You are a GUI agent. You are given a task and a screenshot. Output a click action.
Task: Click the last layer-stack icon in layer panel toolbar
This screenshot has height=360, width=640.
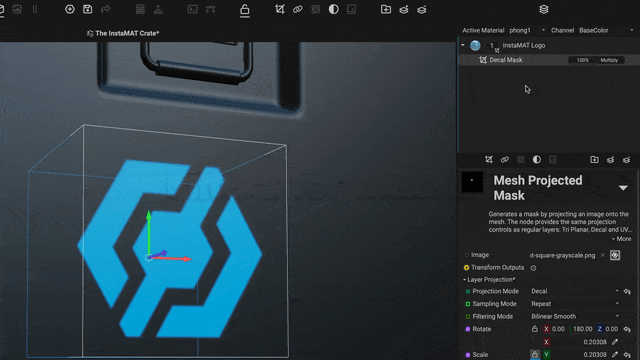coord(627,160)
